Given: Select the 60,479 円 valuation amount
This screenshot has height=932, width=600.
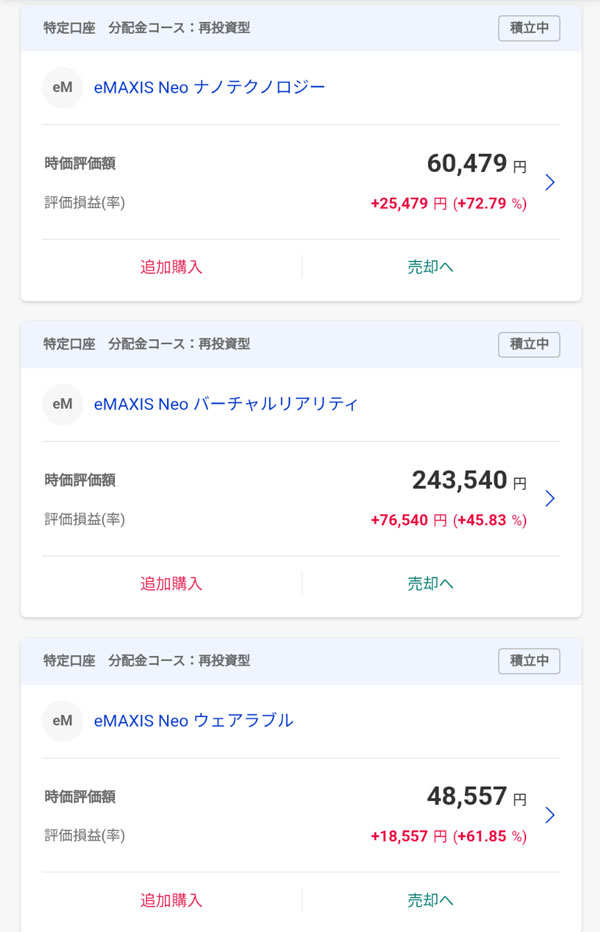Looking at the screenshot, I should pos(475,164).
